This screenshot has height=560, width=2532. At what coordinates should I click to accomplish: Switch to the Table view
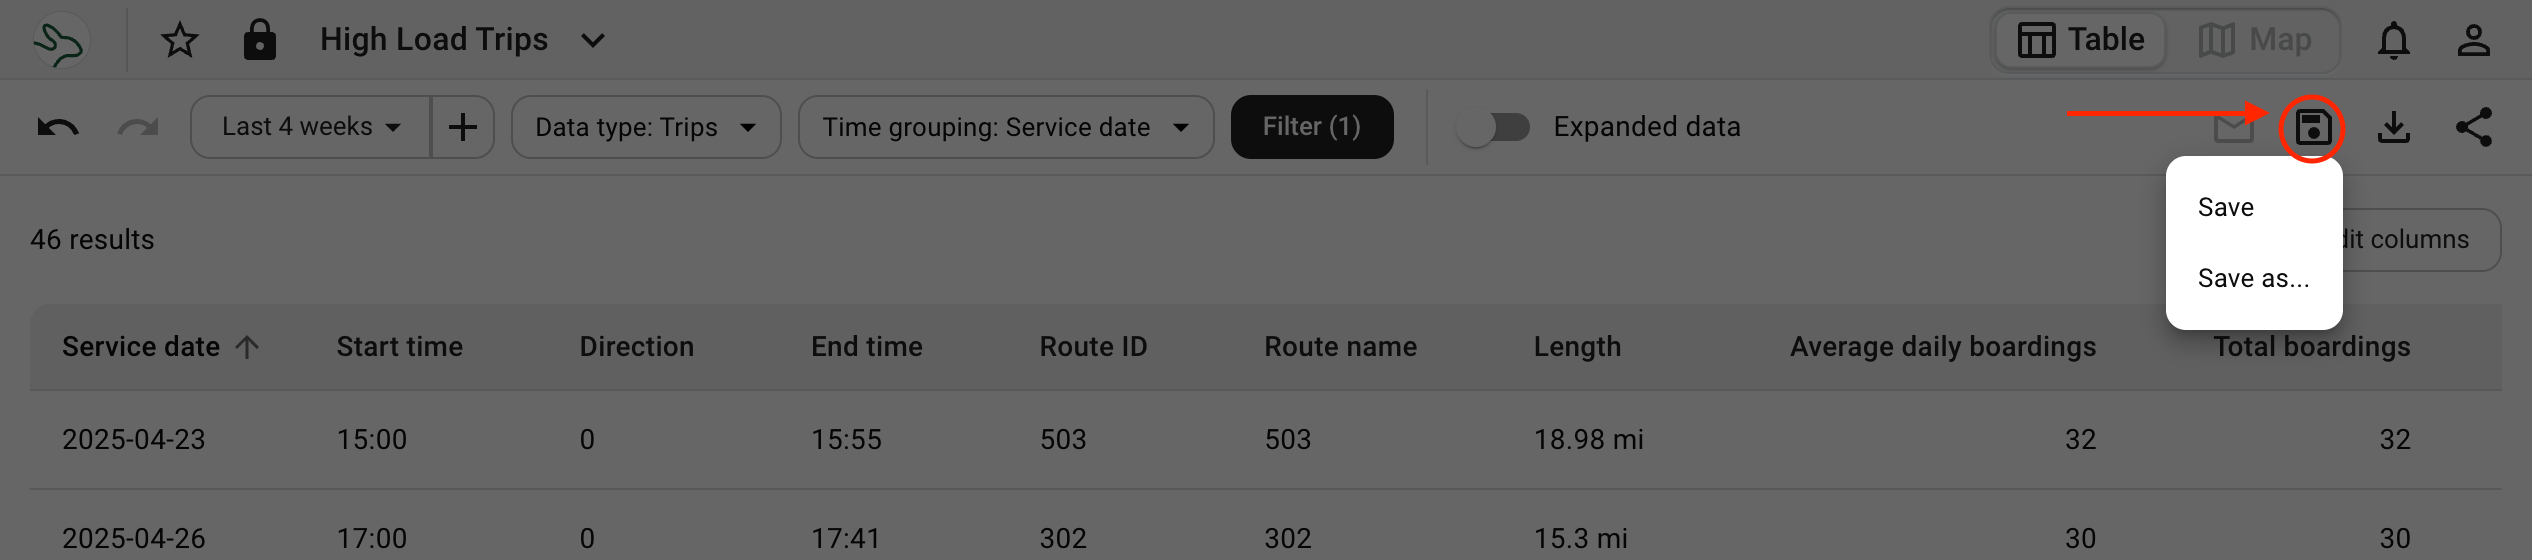click(x=2081, y=40)
